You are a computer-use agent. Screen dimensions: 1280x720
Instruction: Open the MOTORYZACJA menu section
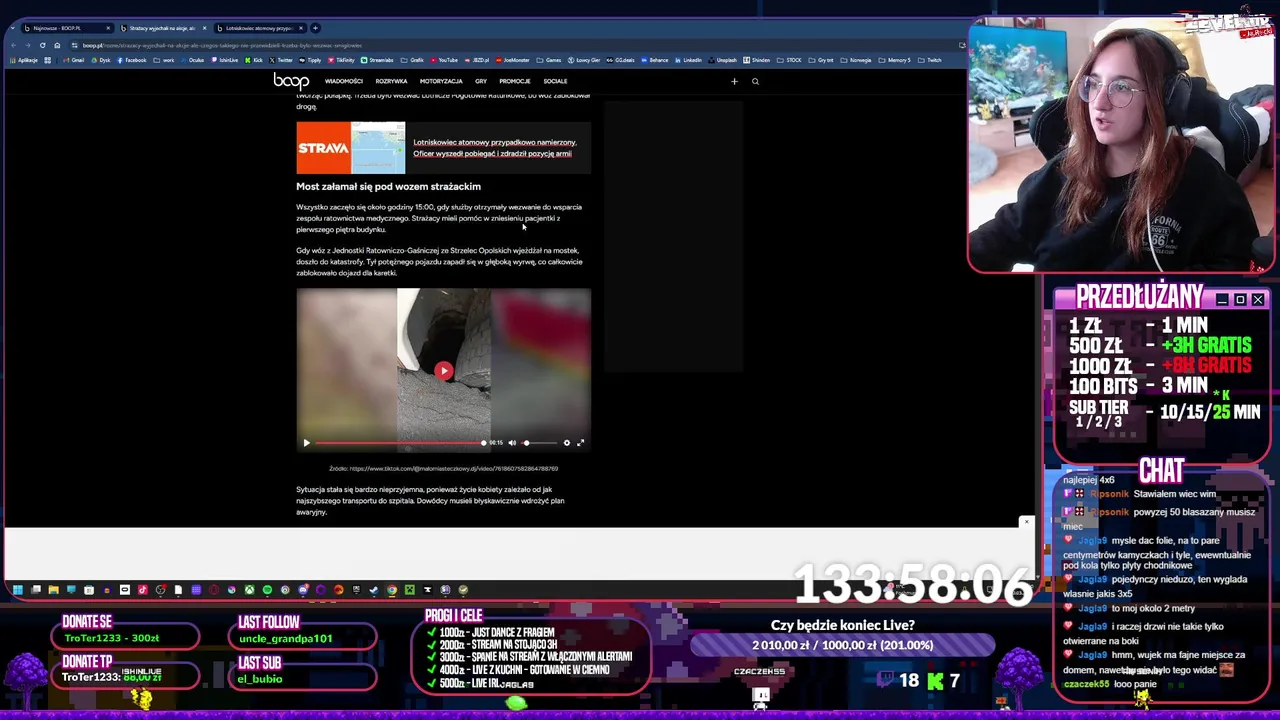pos(441,81)
